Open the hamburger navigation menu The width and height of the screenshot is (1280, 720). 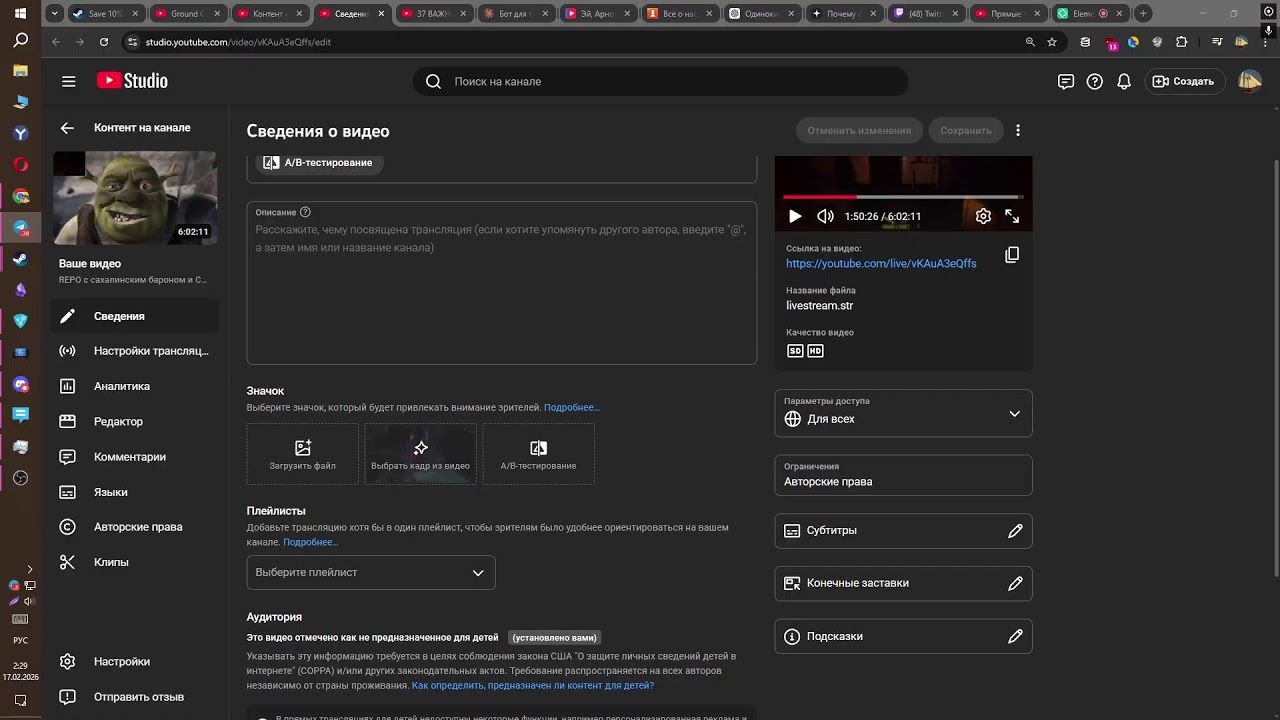68,81
